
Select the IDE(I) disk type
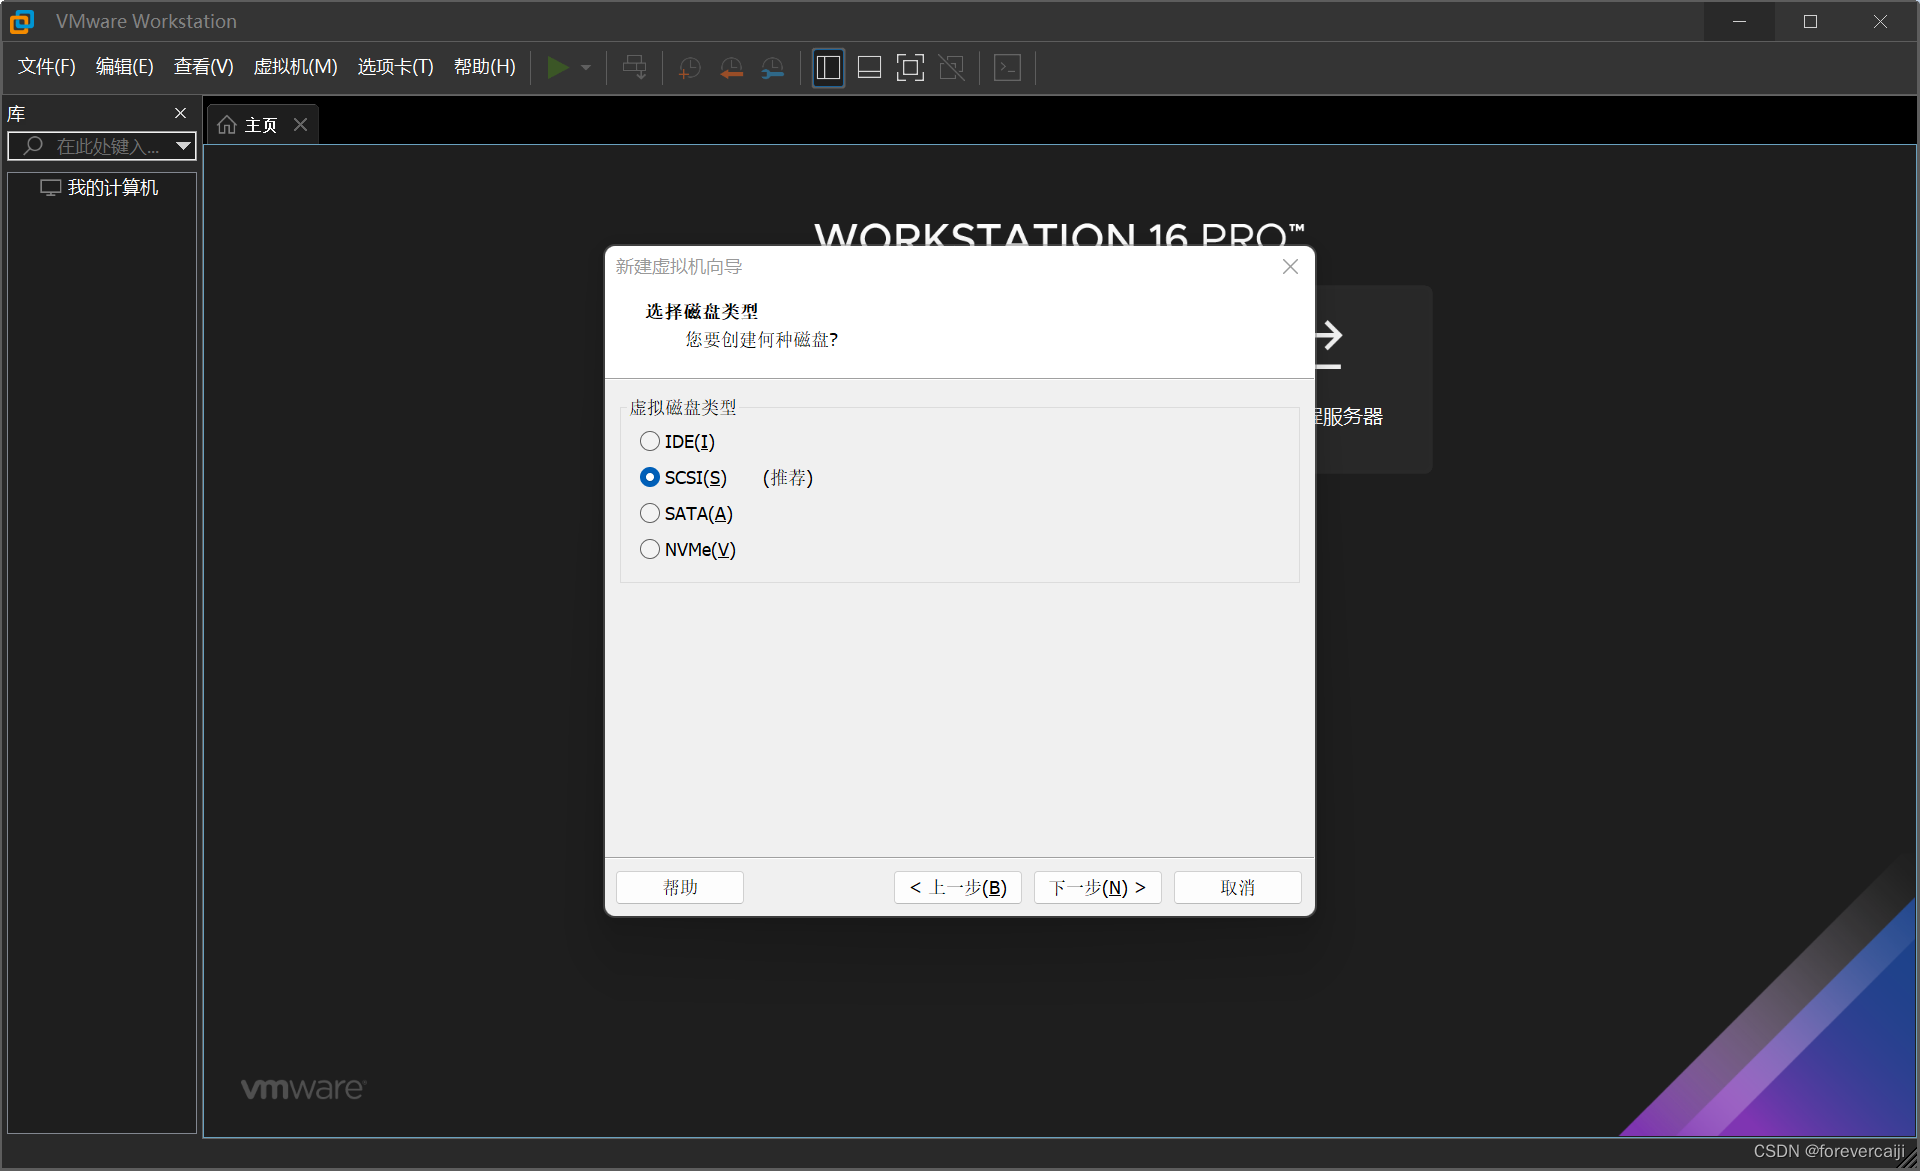(x=650, y=441)
